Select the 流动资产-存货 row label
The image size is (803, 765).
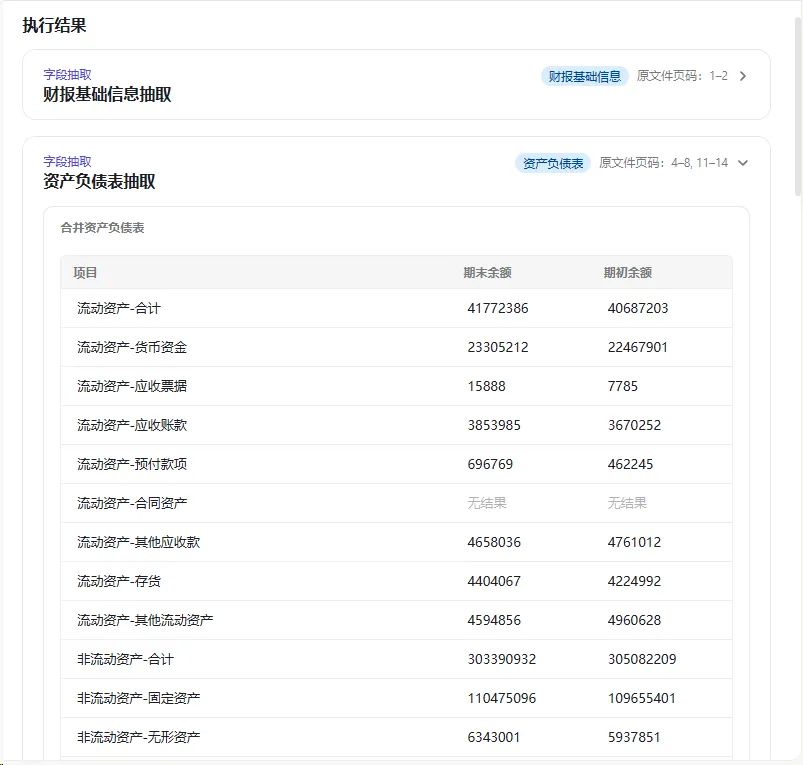point(119,581)
